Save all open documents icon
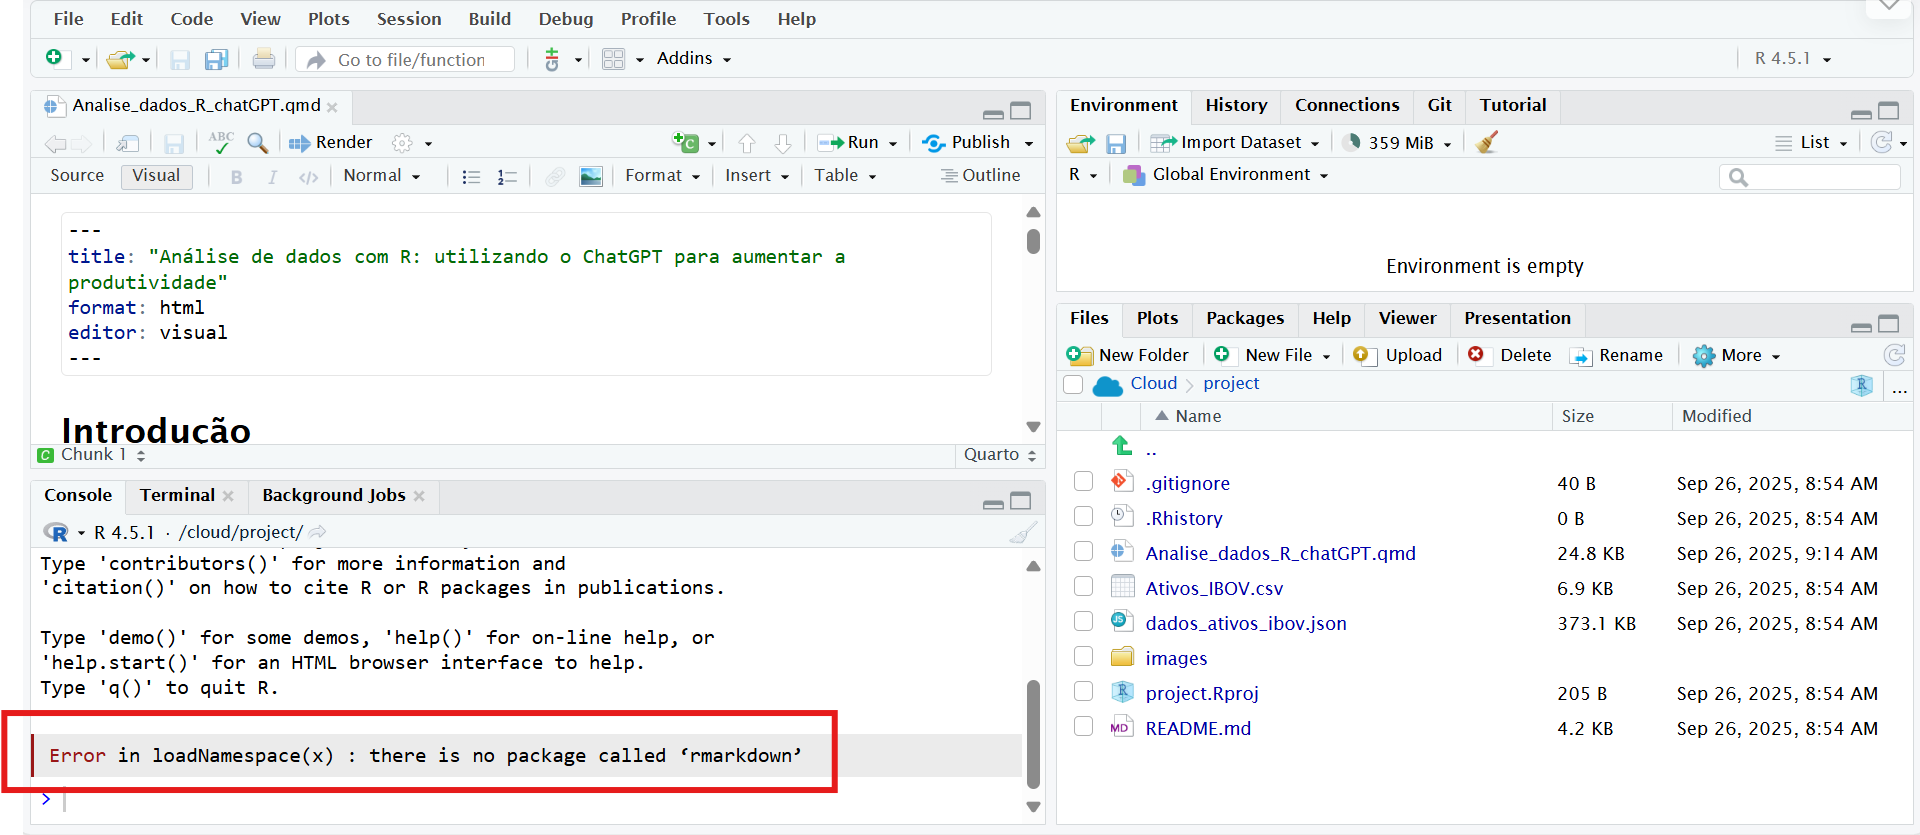The height and width of the screenshot is (835, 1920). 216,60
